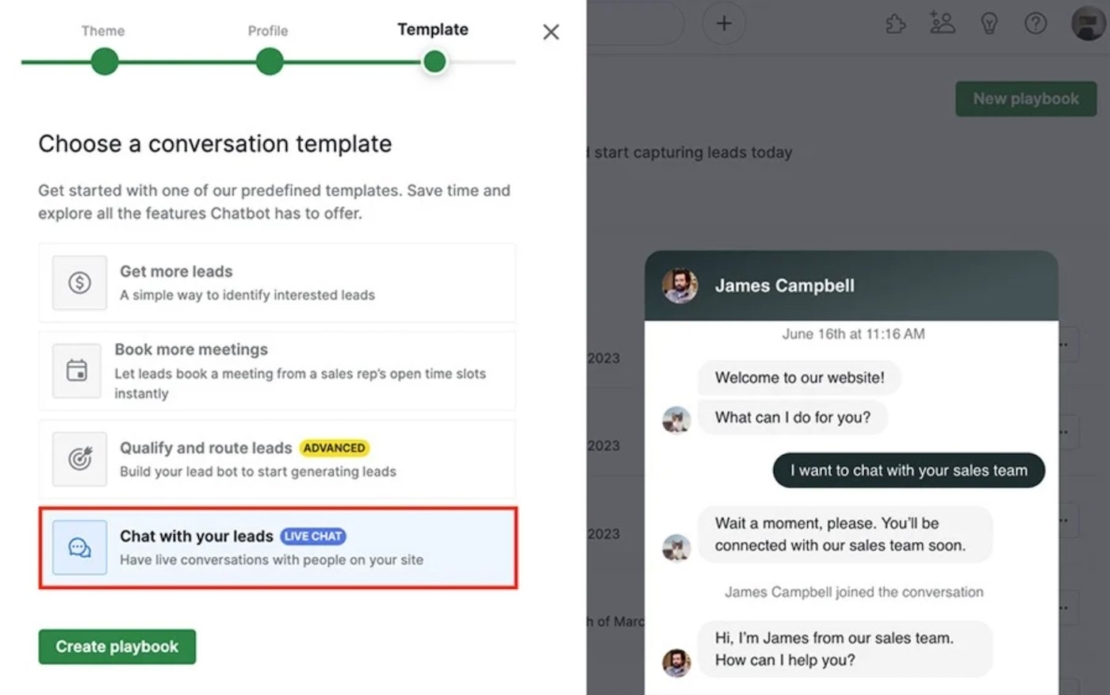Select the Book more meetings template

coord(277,370)
